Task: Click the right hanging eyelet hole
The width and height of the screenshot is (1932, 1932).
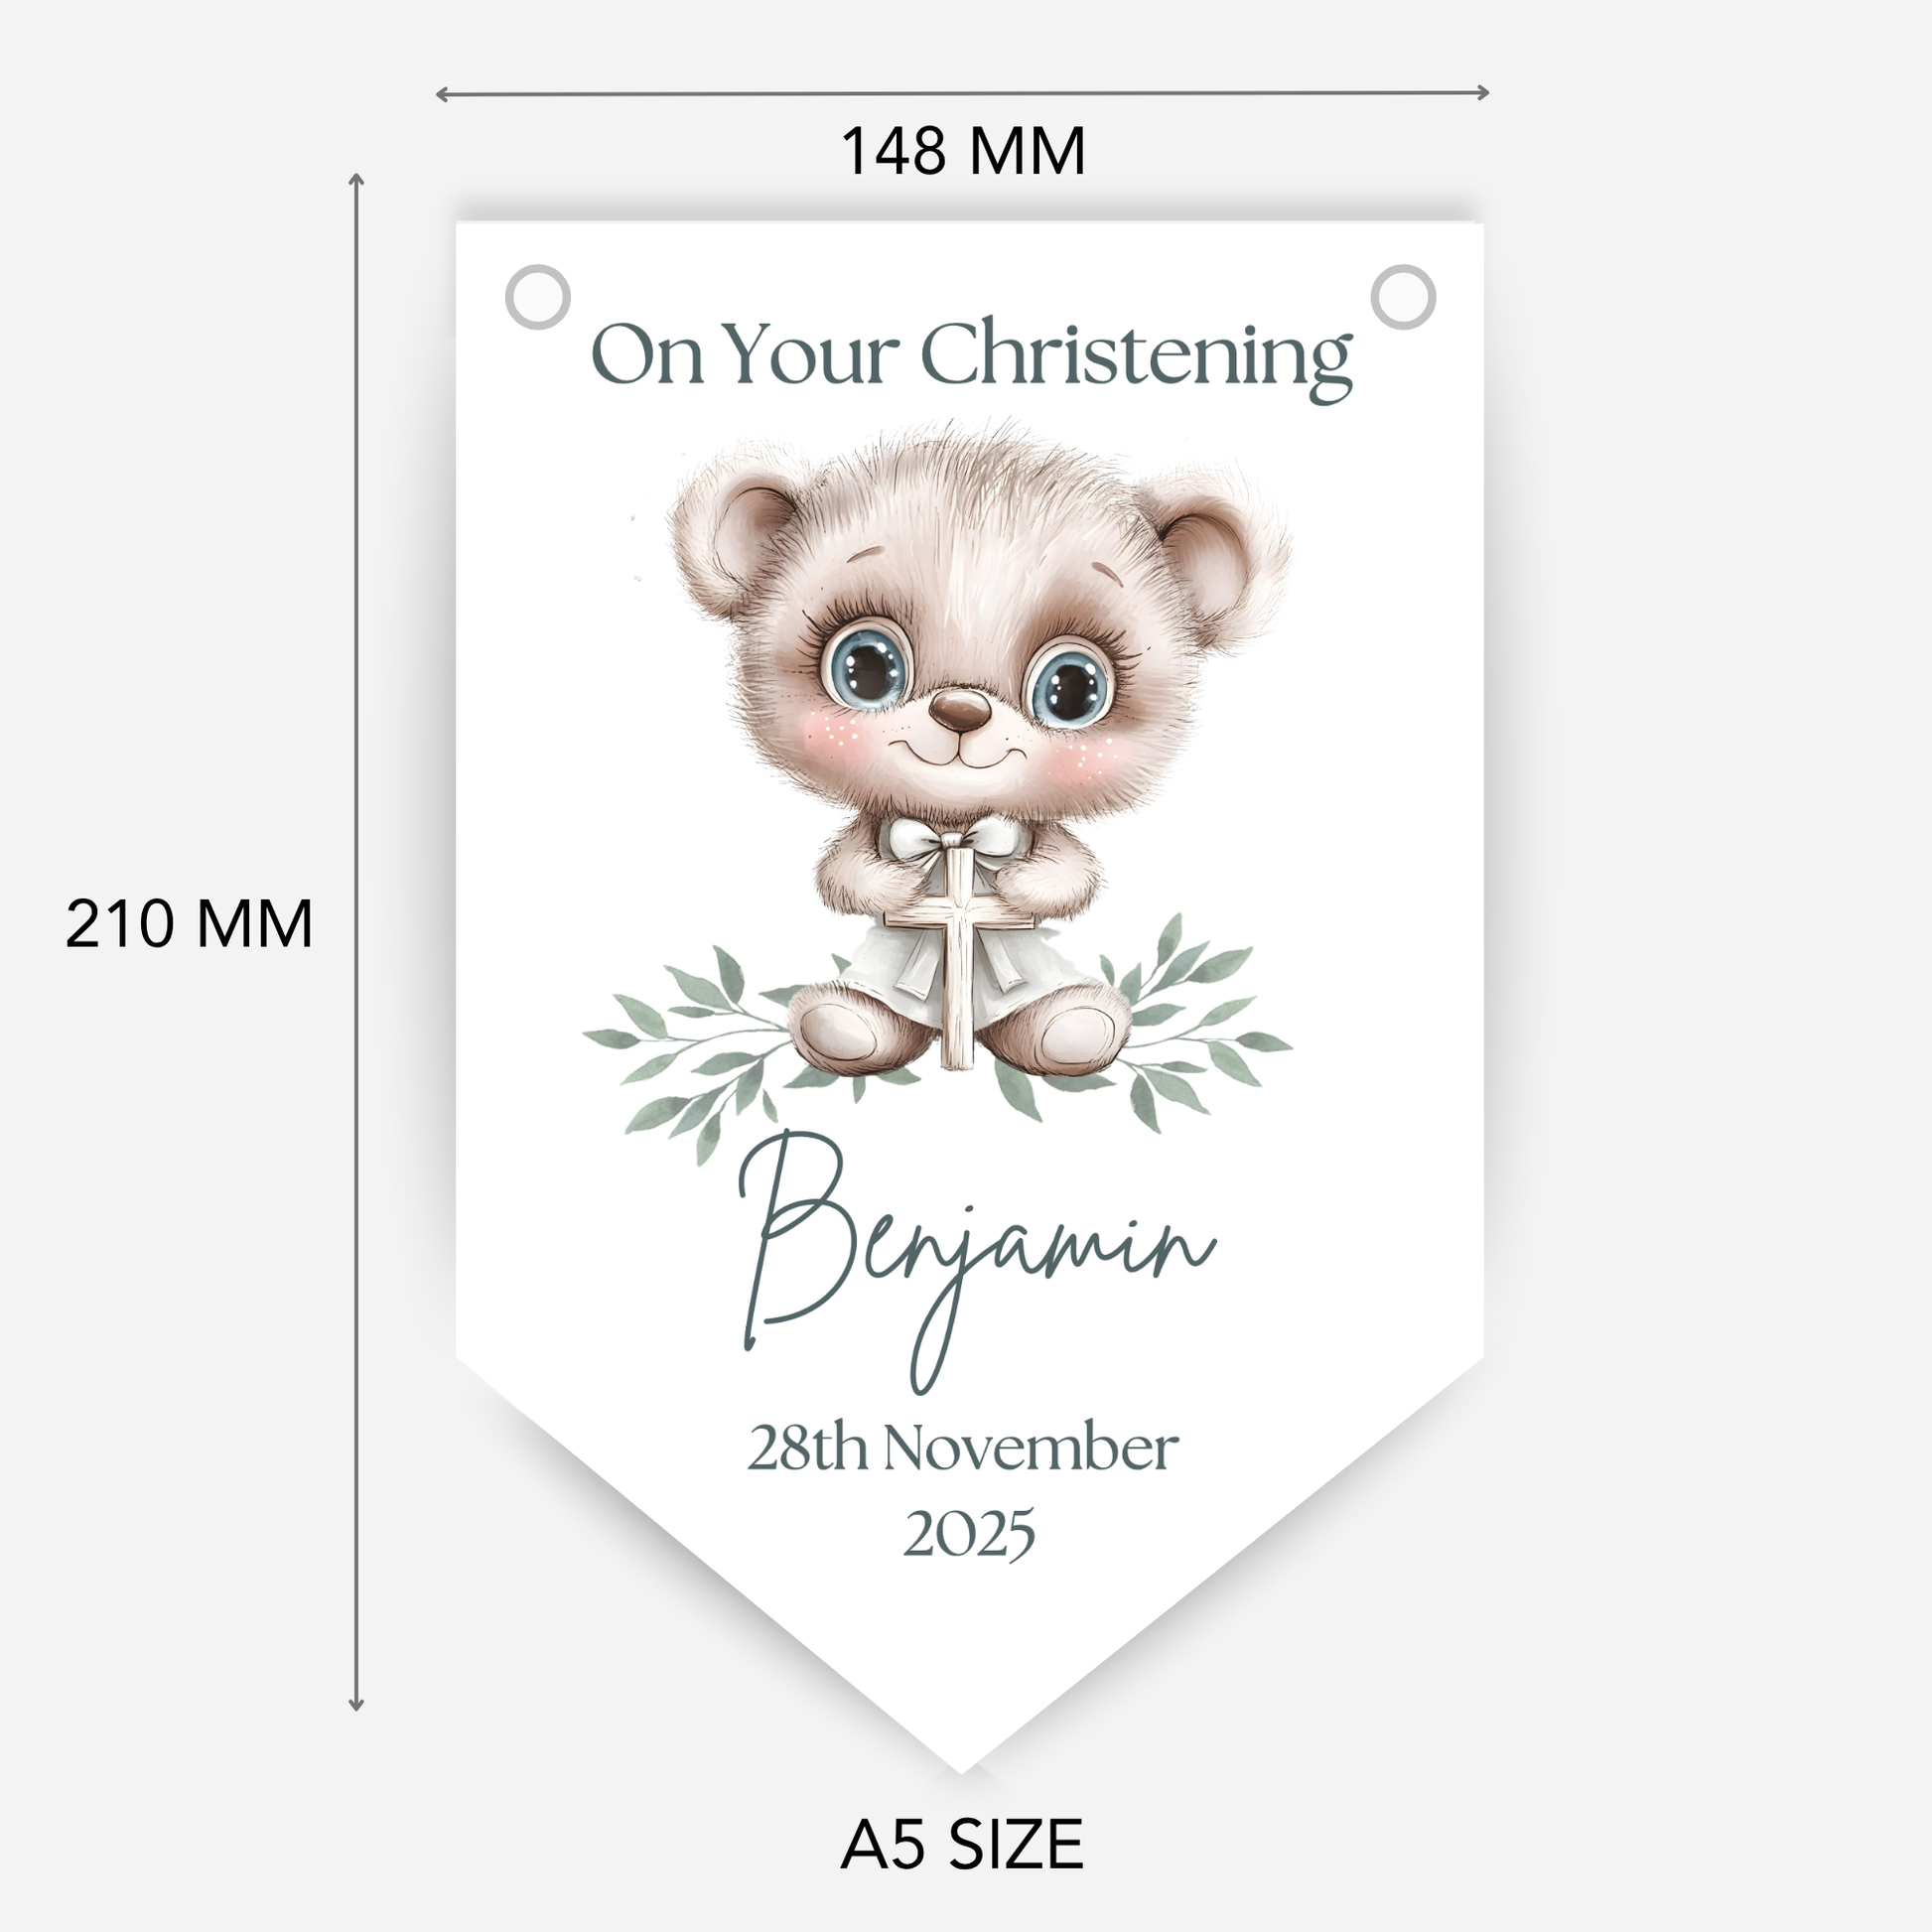Action: tap(1403, 296)
